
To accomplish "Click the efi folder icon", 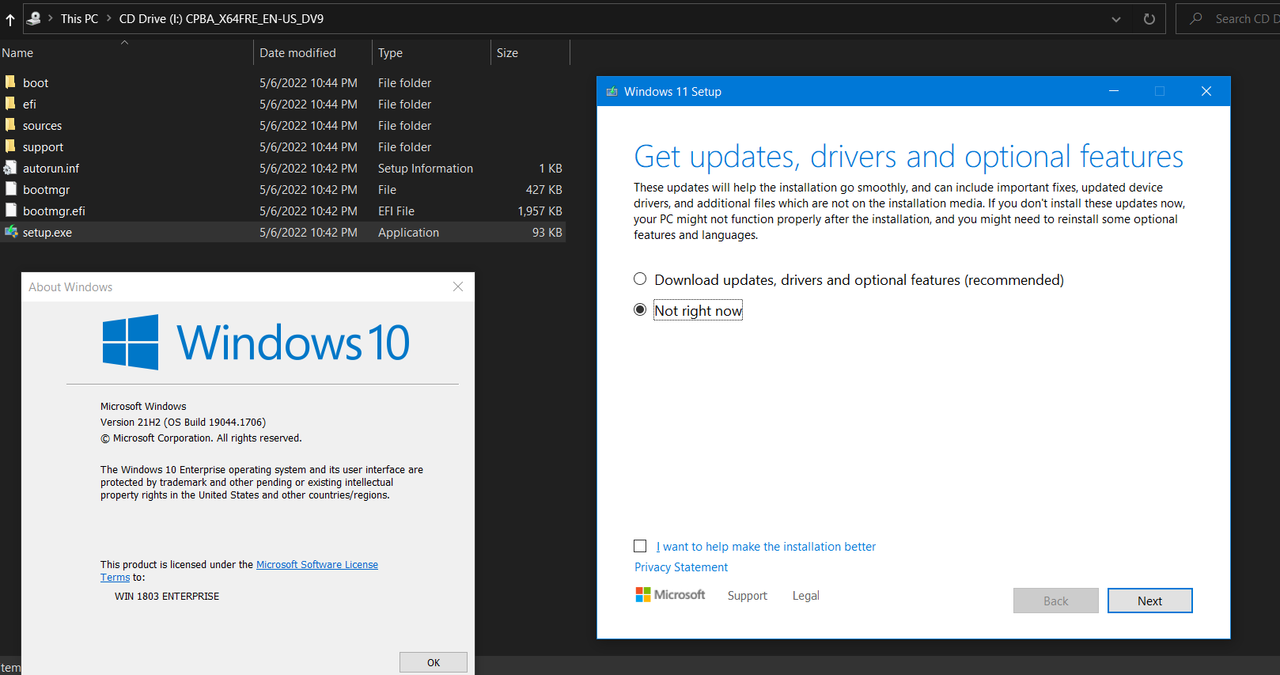I will 11,104.
